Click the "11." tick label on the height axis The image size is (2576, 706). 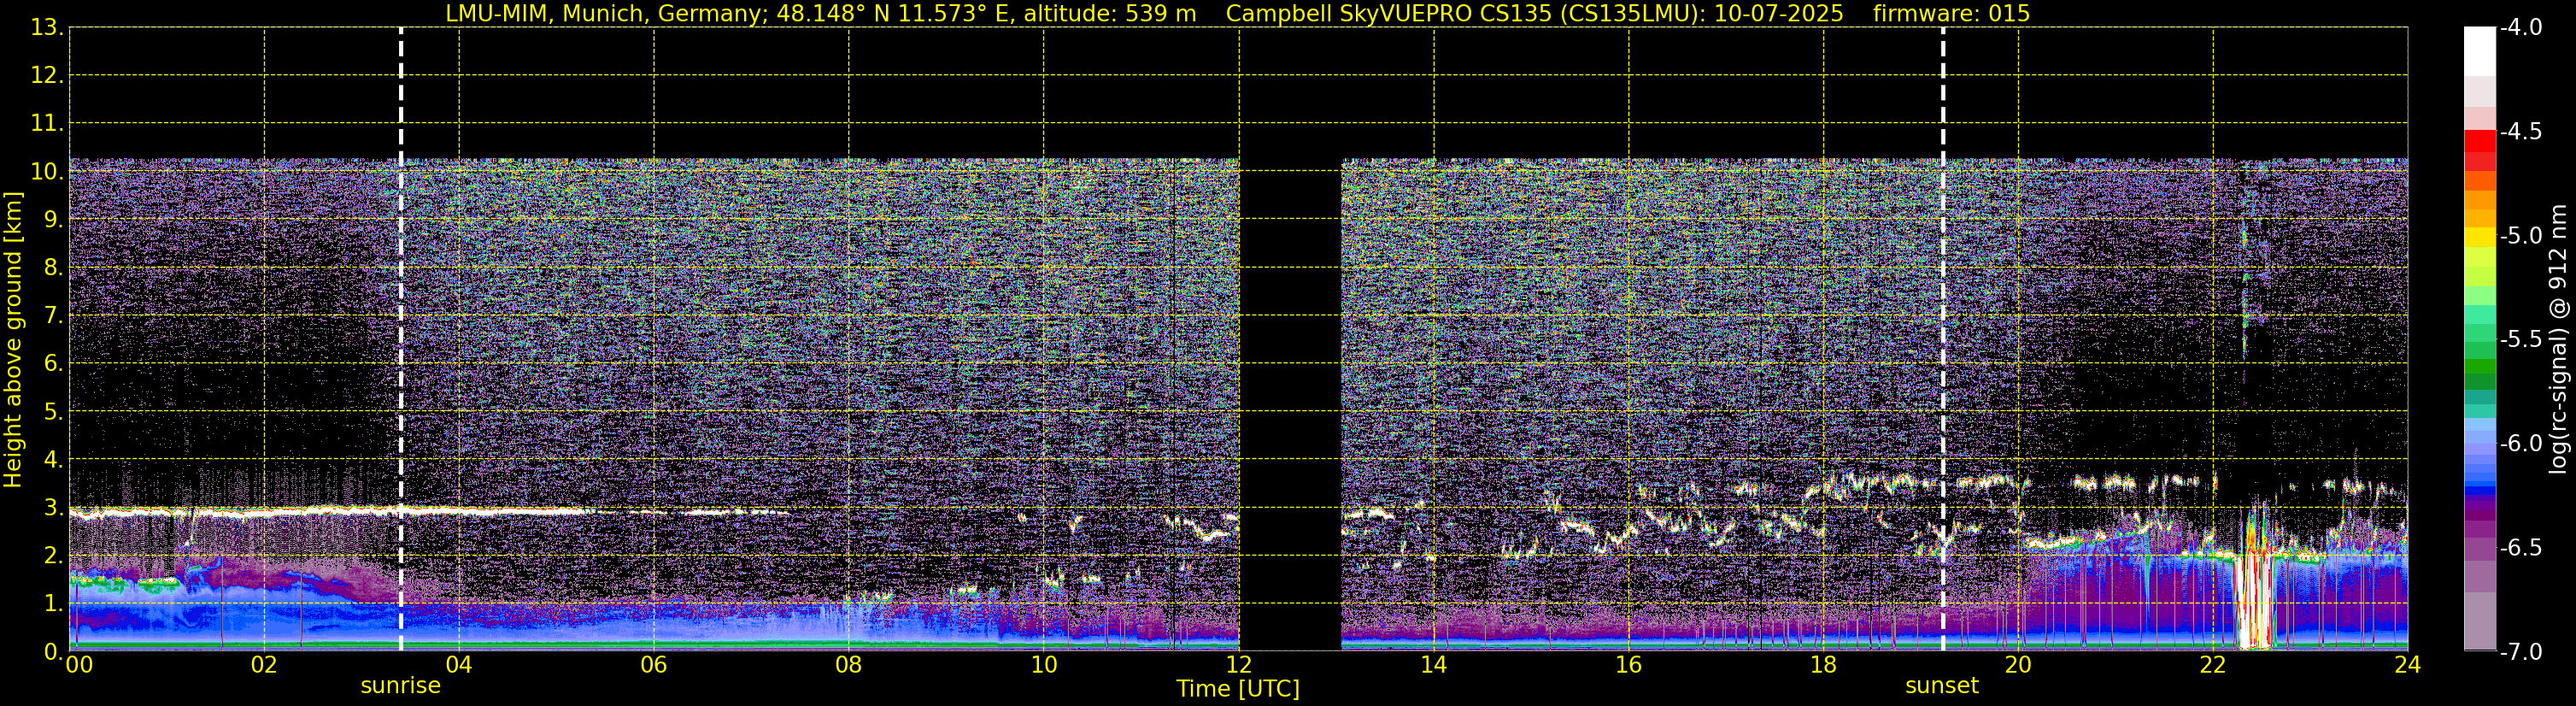click(x=47, y=124)
